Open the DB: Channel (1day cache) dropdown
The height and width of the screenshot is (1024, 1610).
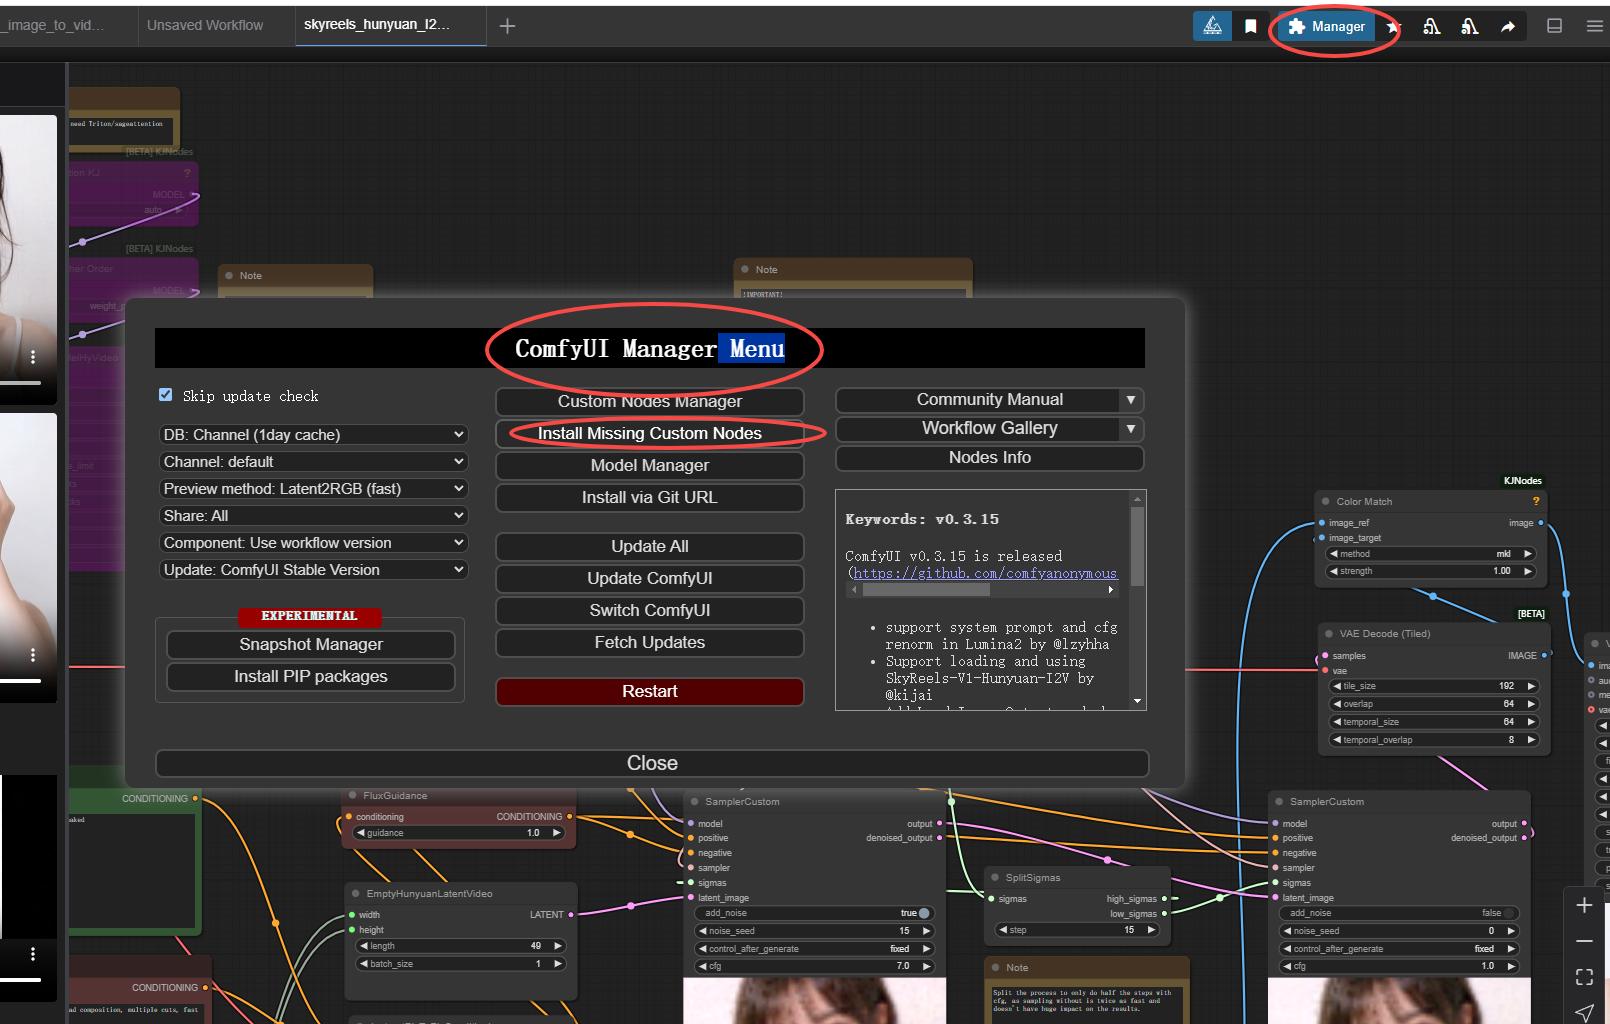pos(313,435)
